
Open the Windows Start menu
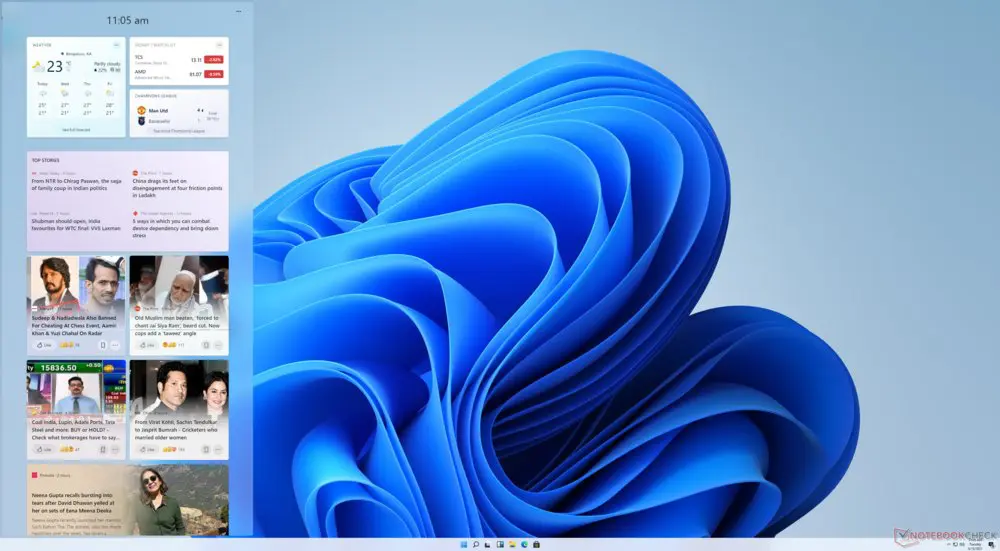point(462,544)
